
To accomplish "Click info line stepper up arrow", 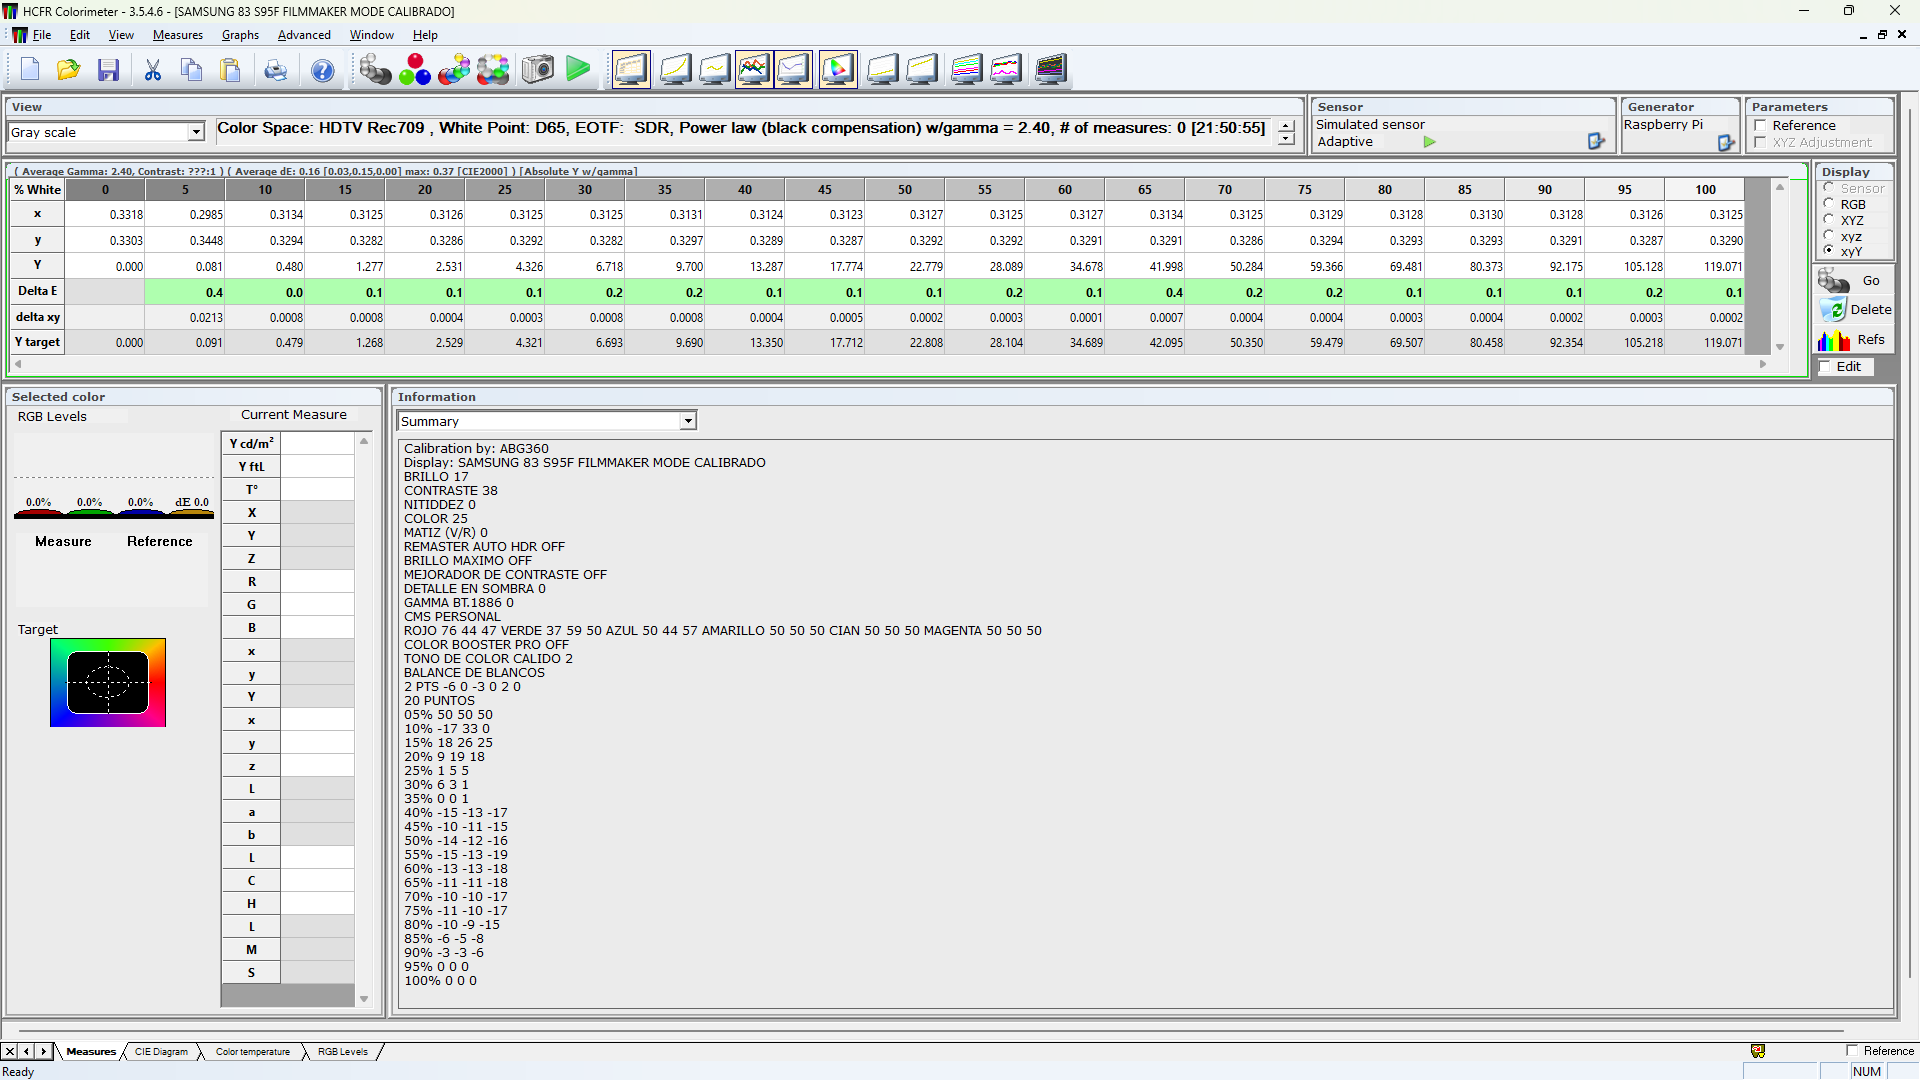I will [1286, 126].
